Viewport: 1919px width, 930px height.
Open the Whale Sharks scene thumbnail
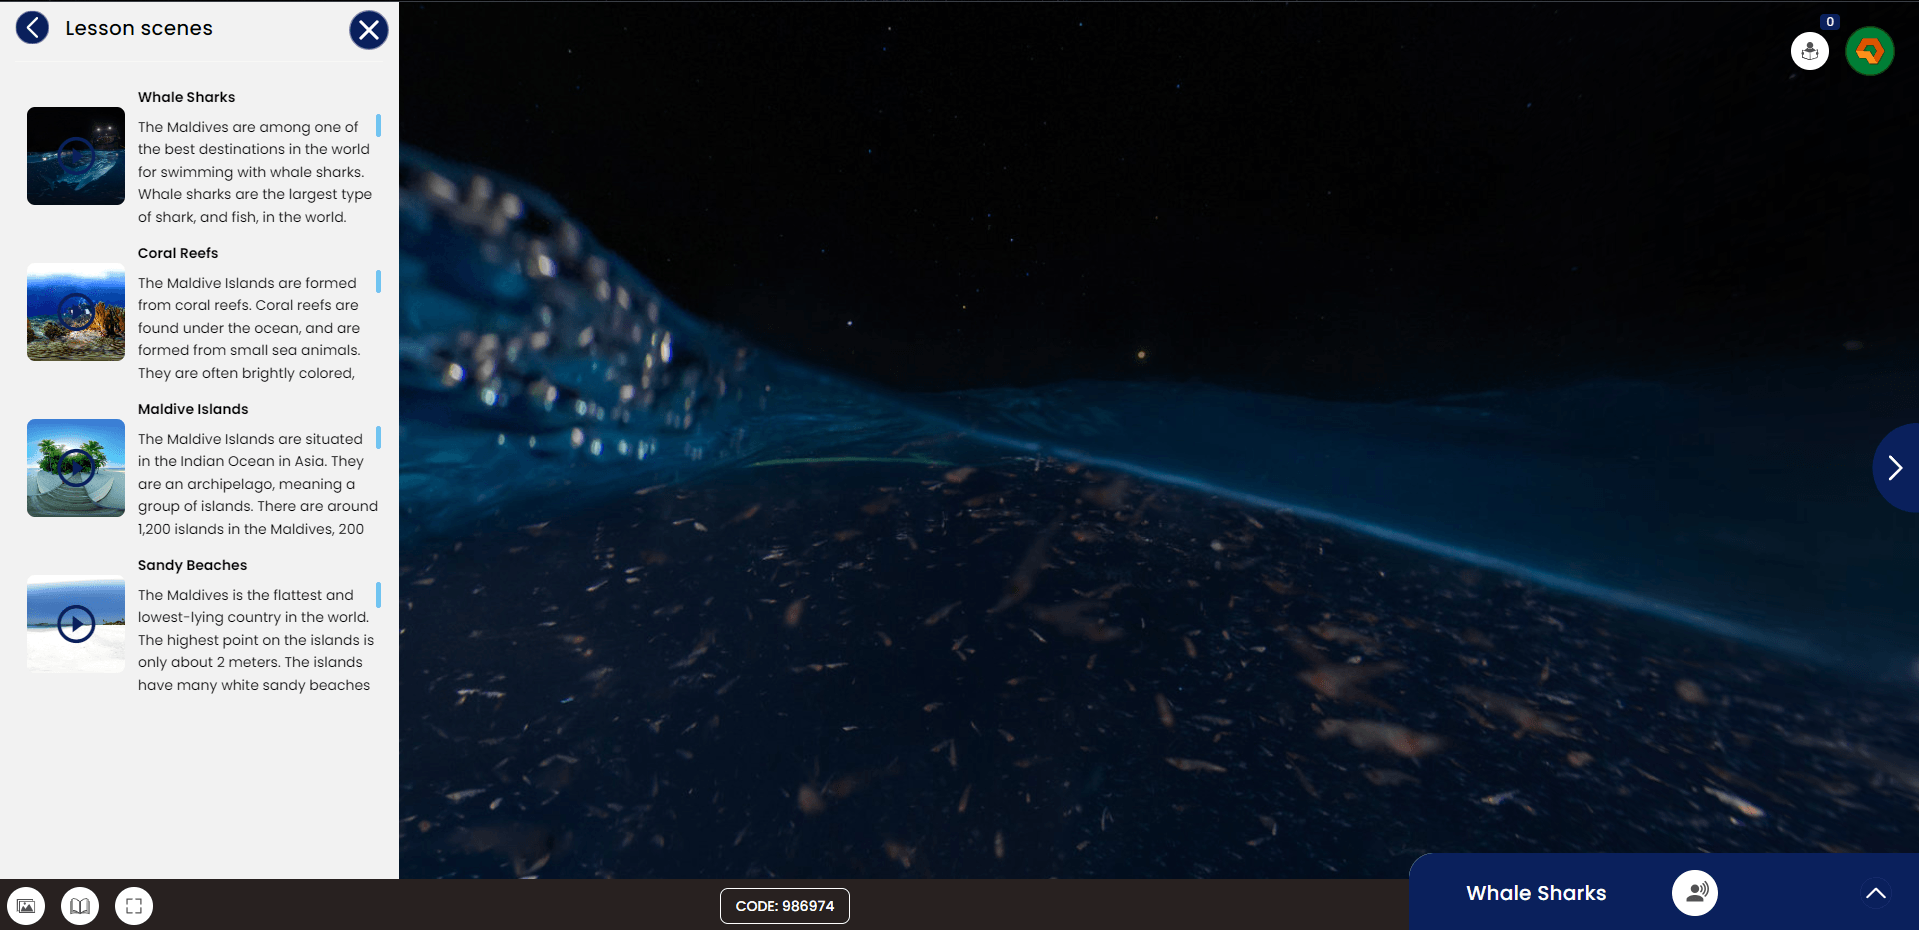[x=76, y=156]
